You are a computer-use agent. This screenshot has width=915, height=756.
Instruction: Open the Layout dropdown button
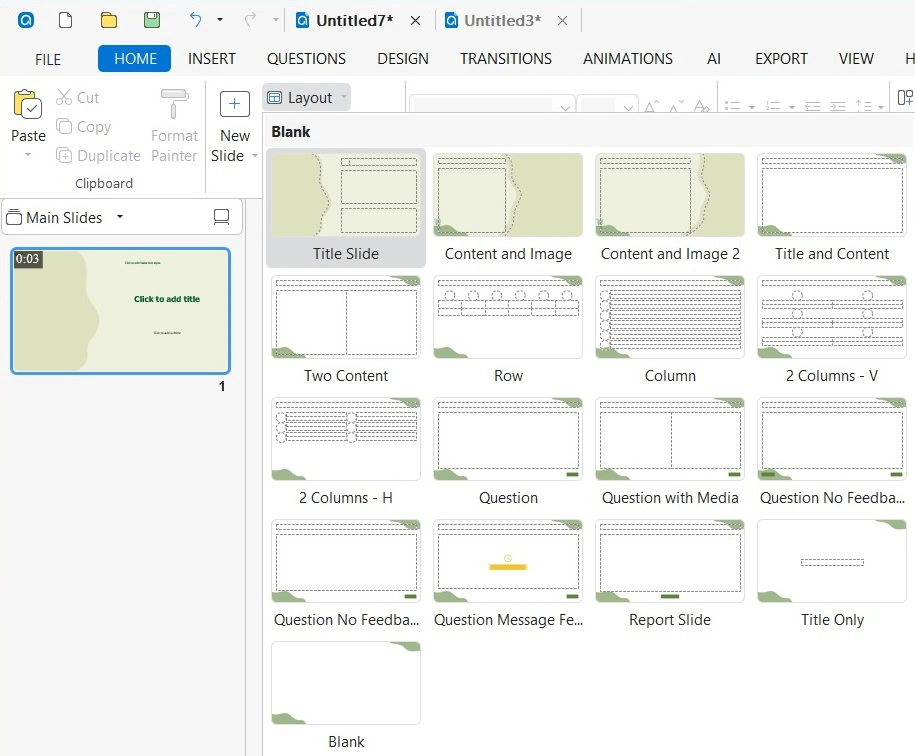pyautogui.click(x=307, y=97)
